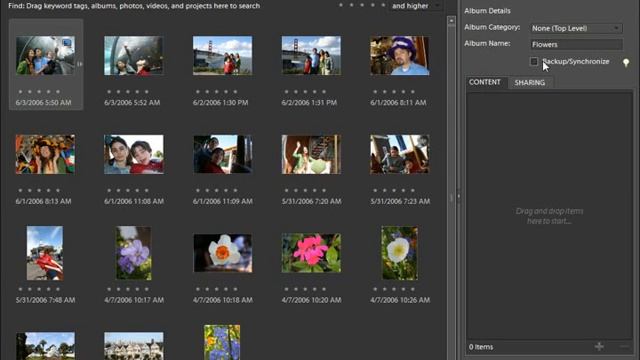Select the Golden Gate photo dated 6/2/2006 1:31 PM
This screenshot has height=360, width=640.
click(311, 56)
